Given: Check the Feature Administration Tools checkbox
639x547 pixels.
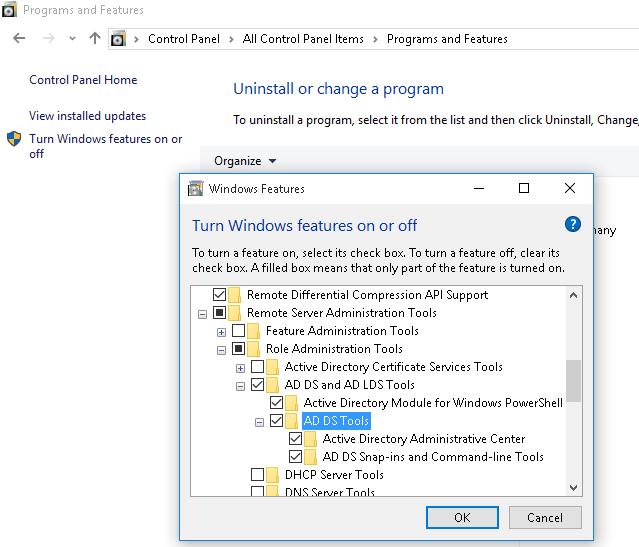Looking at the screenshot, I should (238, 331).
